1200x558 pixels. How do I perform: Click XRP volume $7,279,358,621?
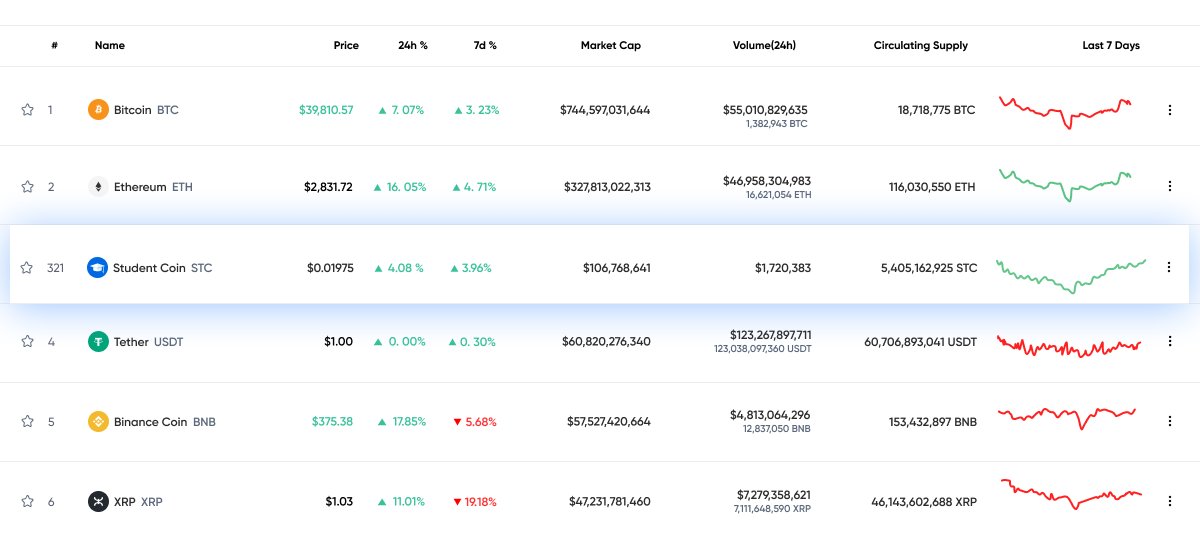tap(774, 494)
